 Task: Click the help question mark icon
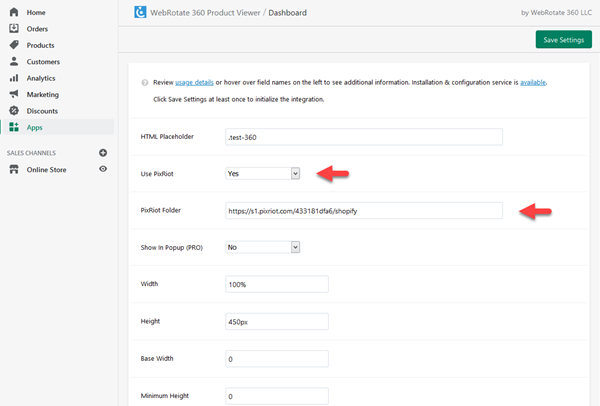tap(145, 83)
